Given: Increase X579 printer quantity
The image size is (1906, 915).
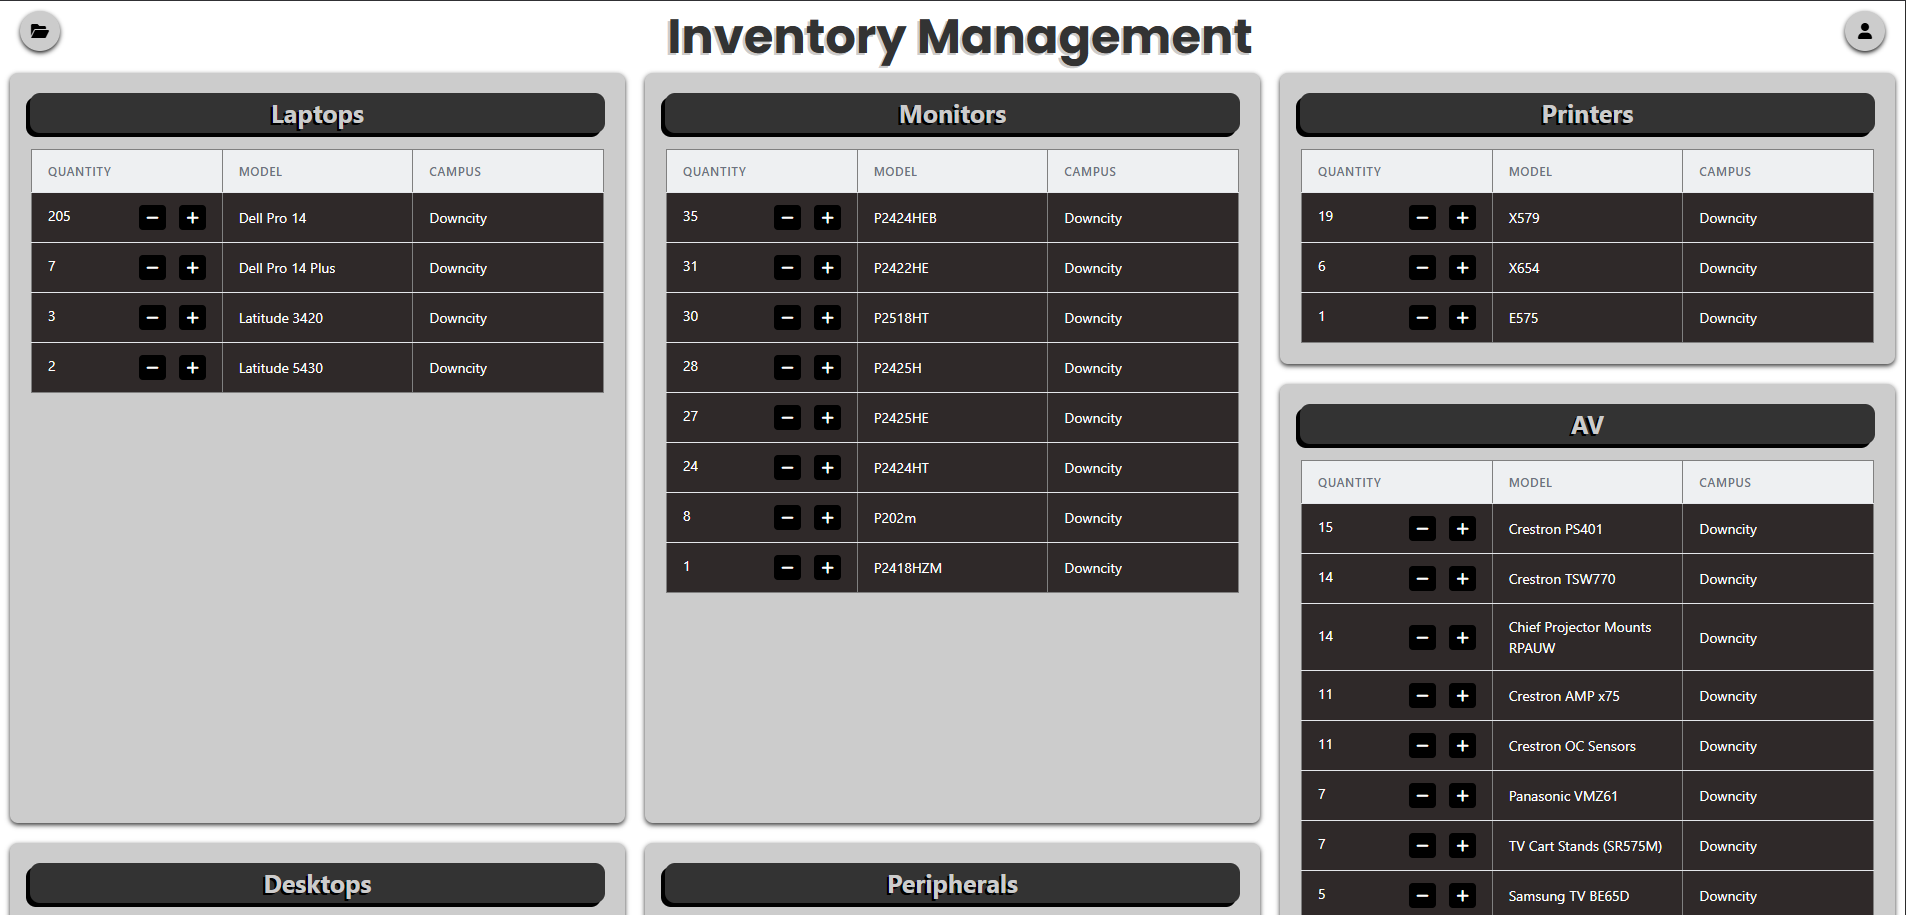Looking at the screenshot, I should tap(1462, 218).
